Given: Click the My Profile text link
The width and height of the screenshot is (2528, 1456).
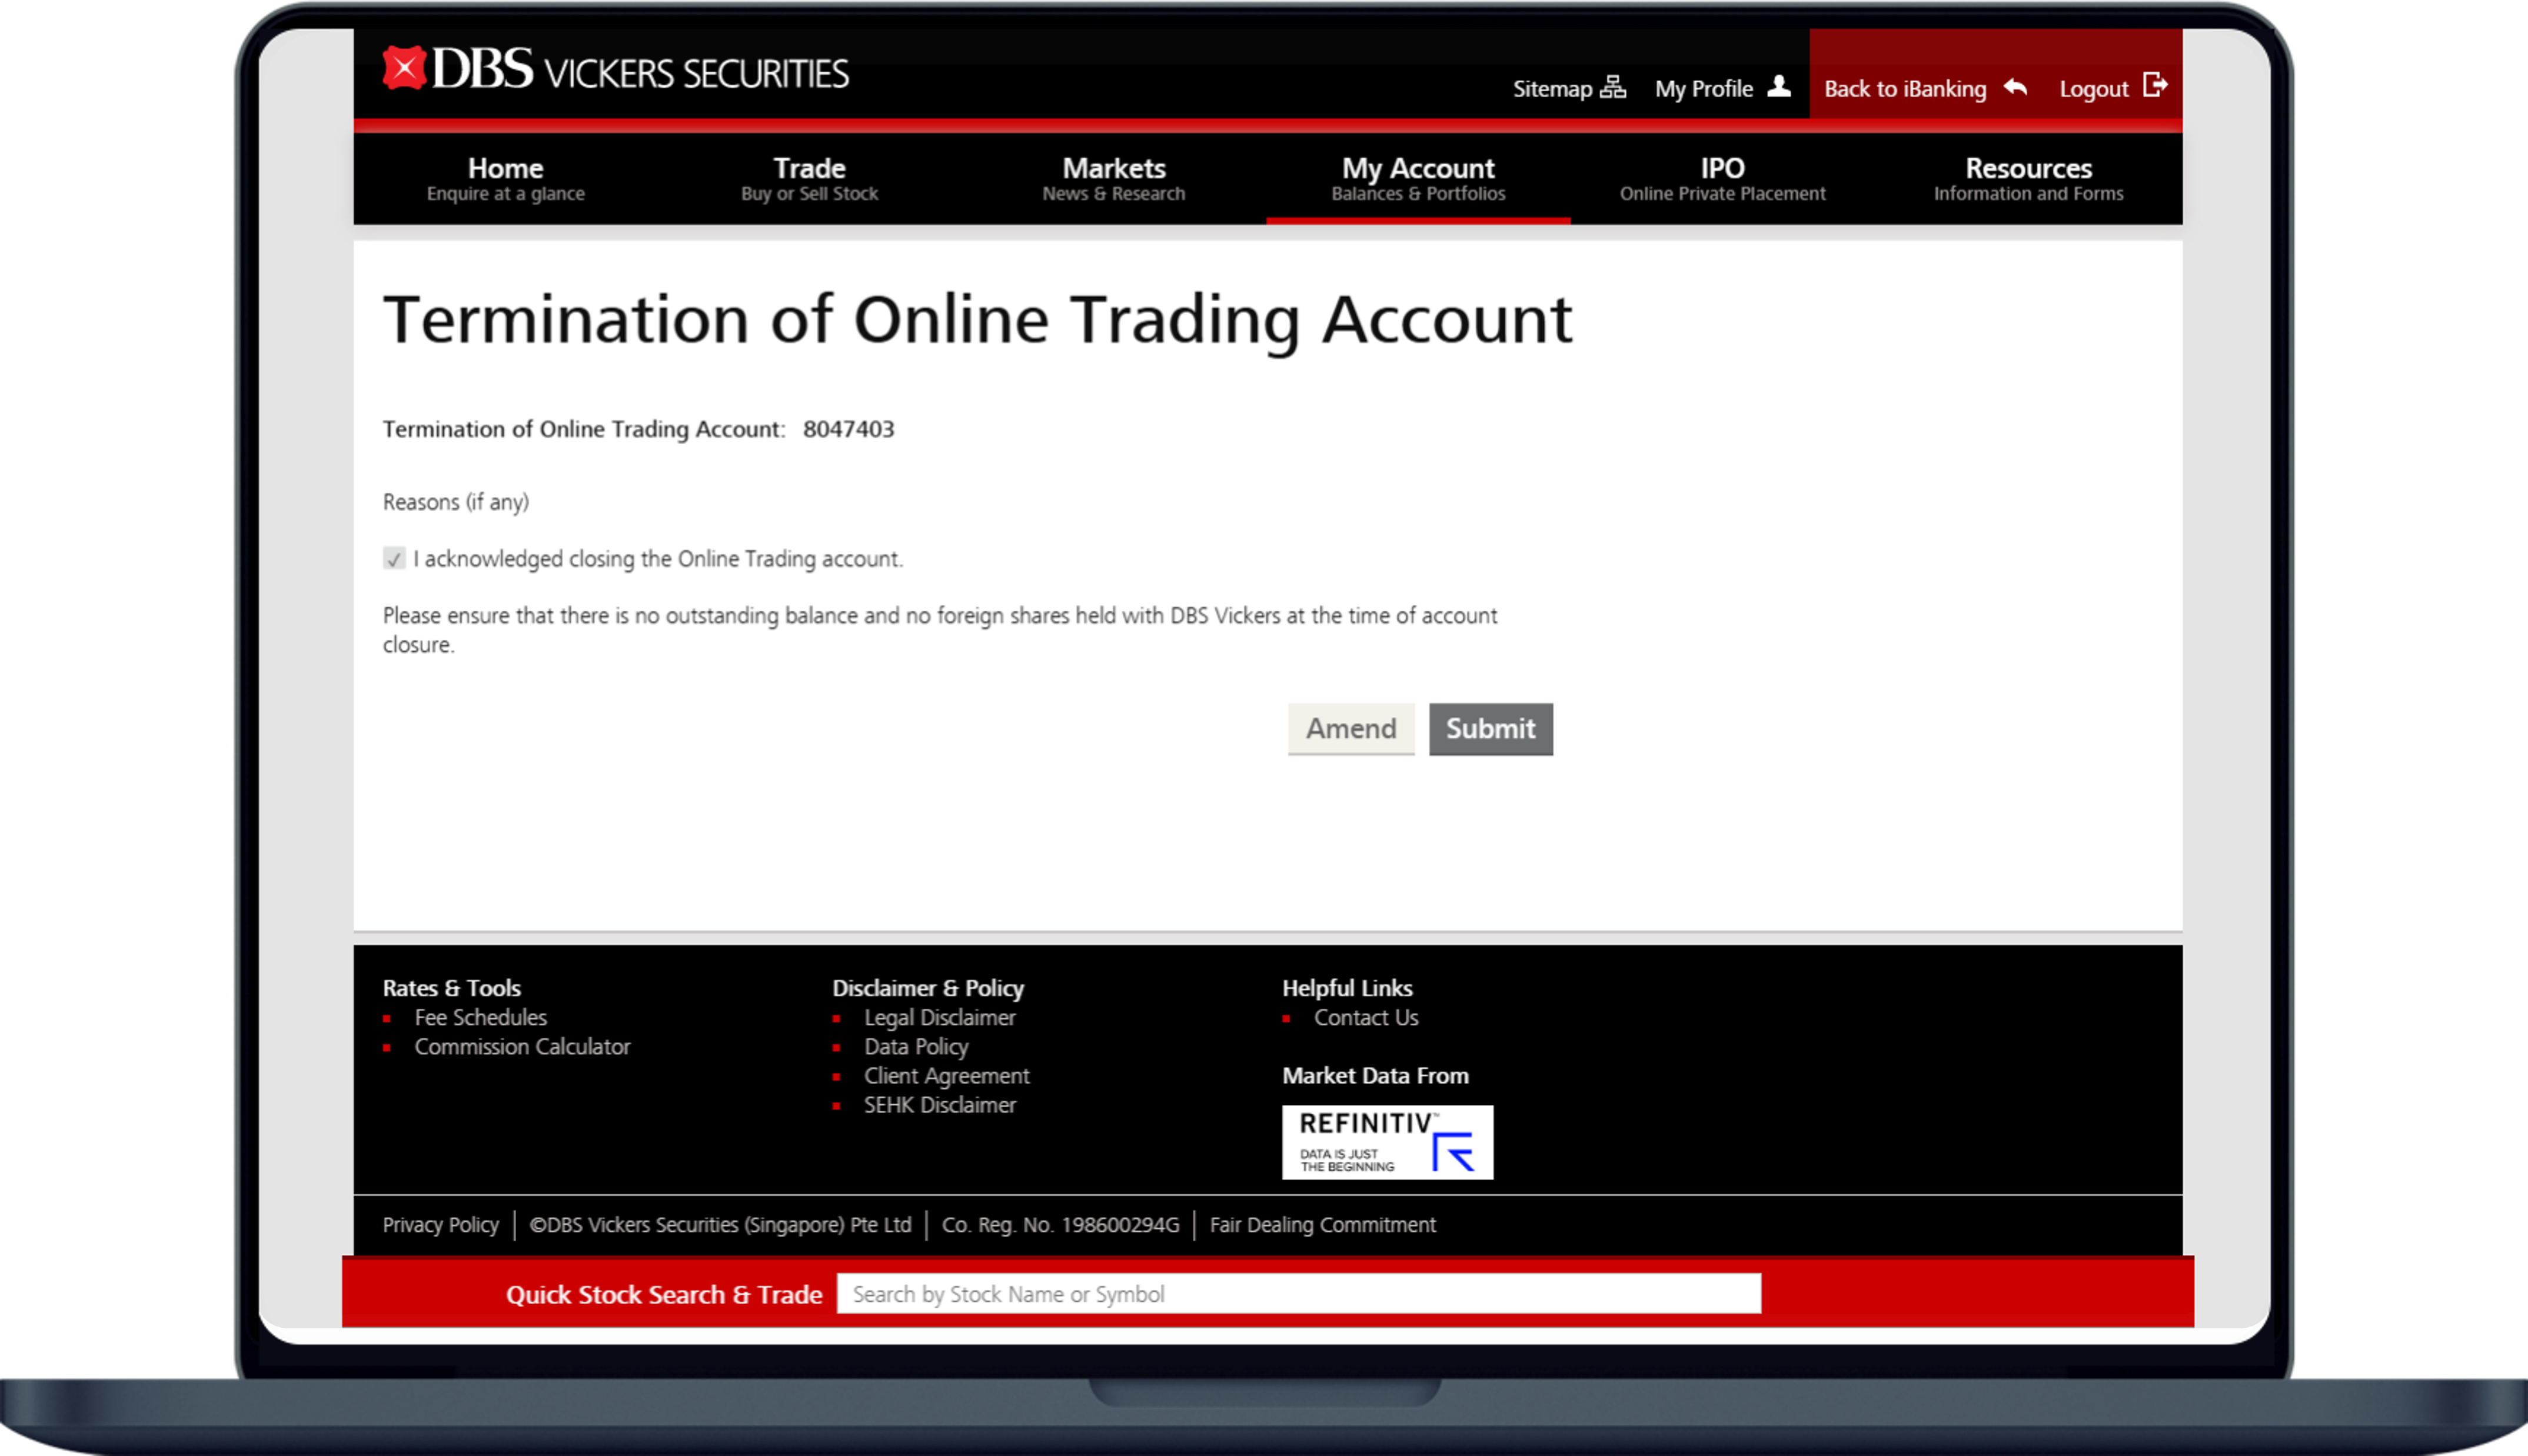Looking at the screenshot, I should click(x=1704, y=89).
